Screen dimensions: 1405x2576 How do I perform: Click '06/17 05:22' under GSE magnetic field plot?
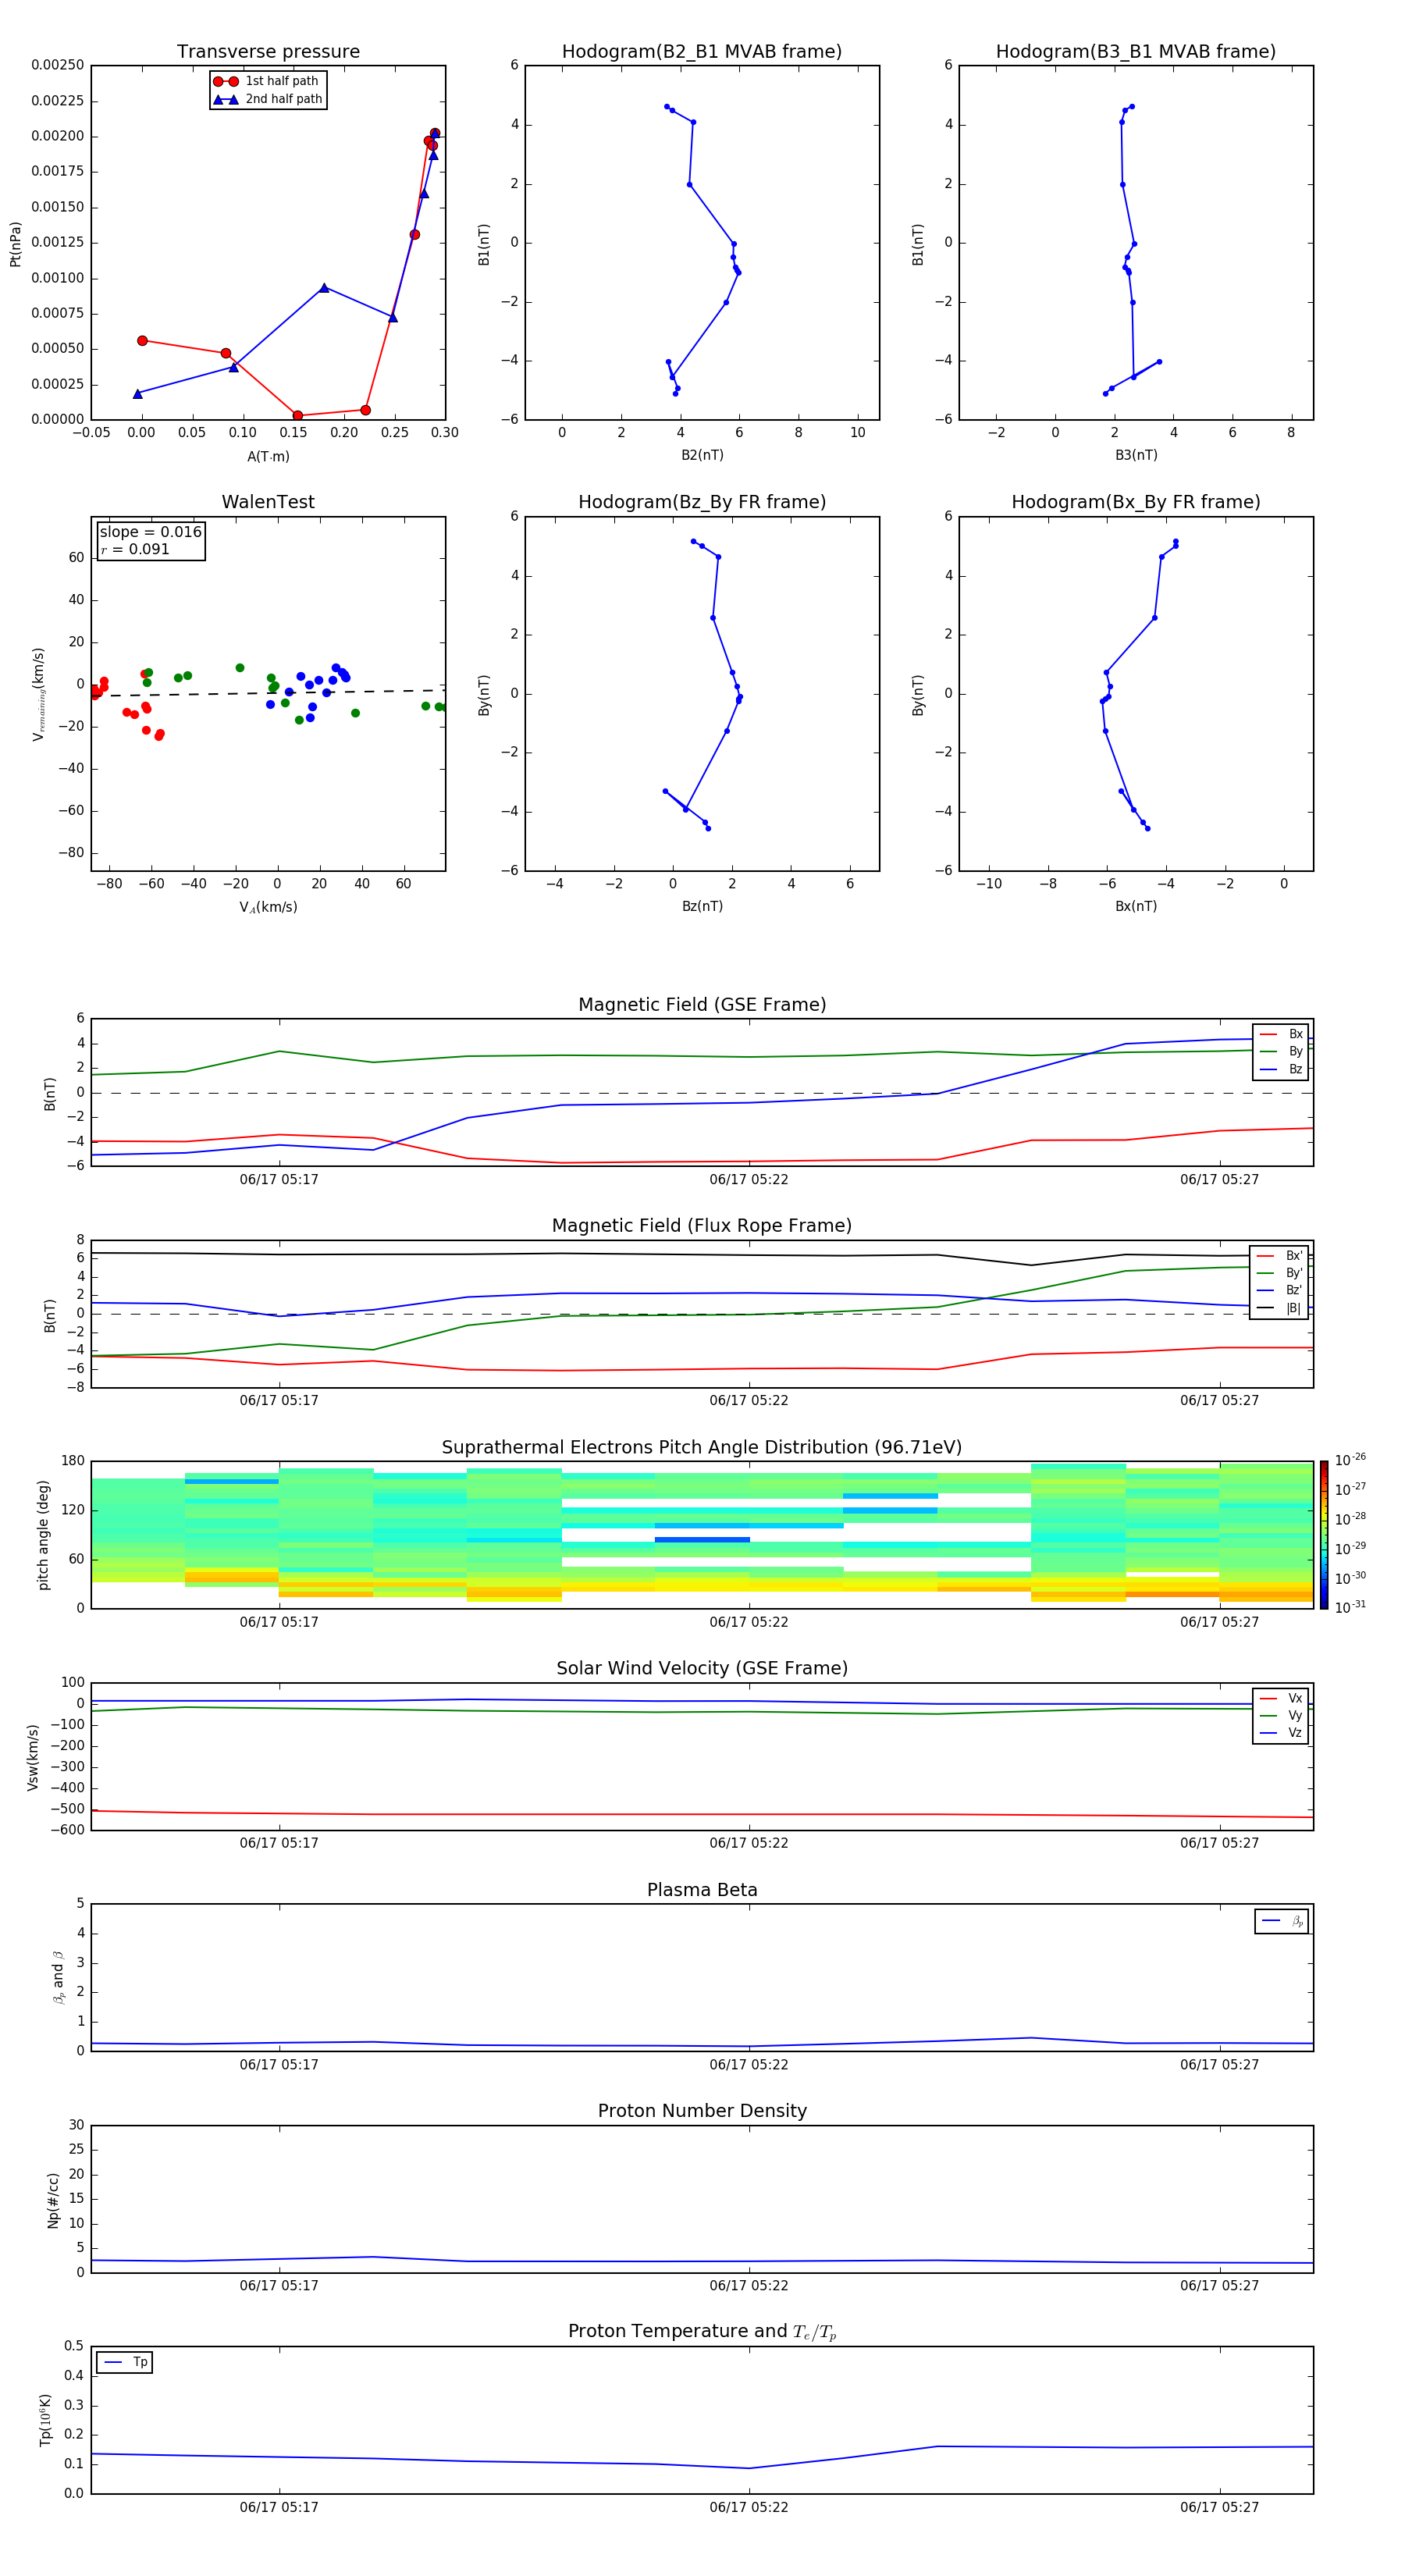749,1180
